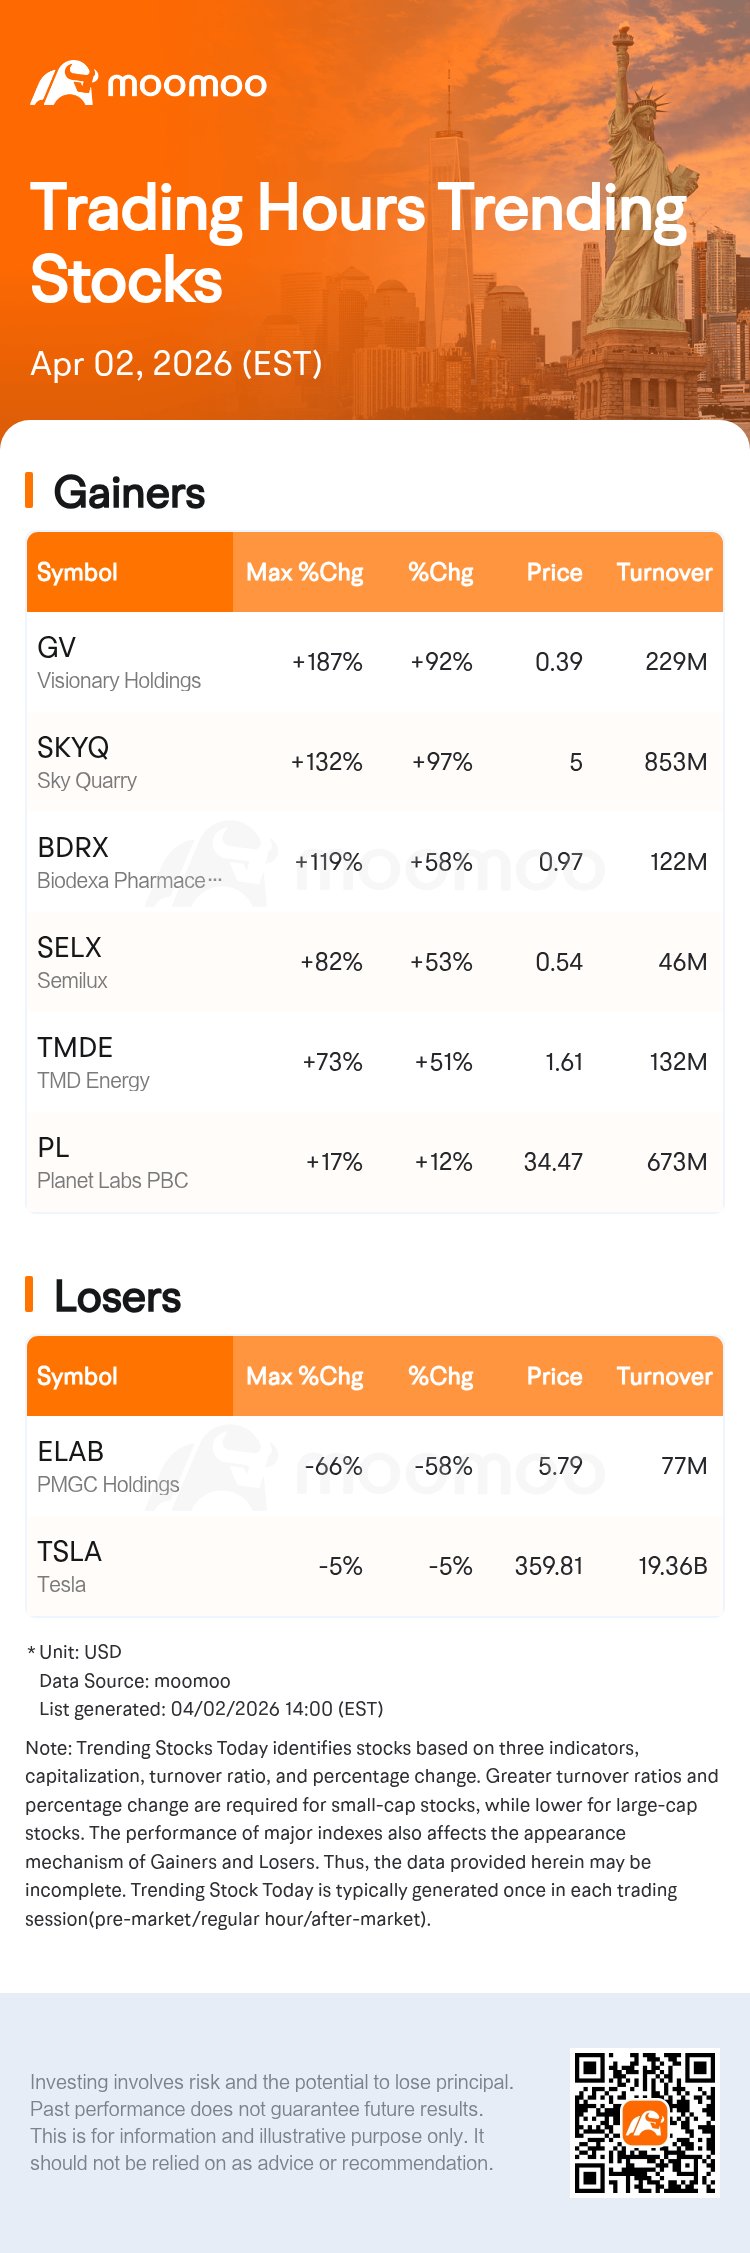This screenshot has width=750, height=2253.
Task: Open TMDE TMD Energy listing
Action: (x=93, y=1062)
